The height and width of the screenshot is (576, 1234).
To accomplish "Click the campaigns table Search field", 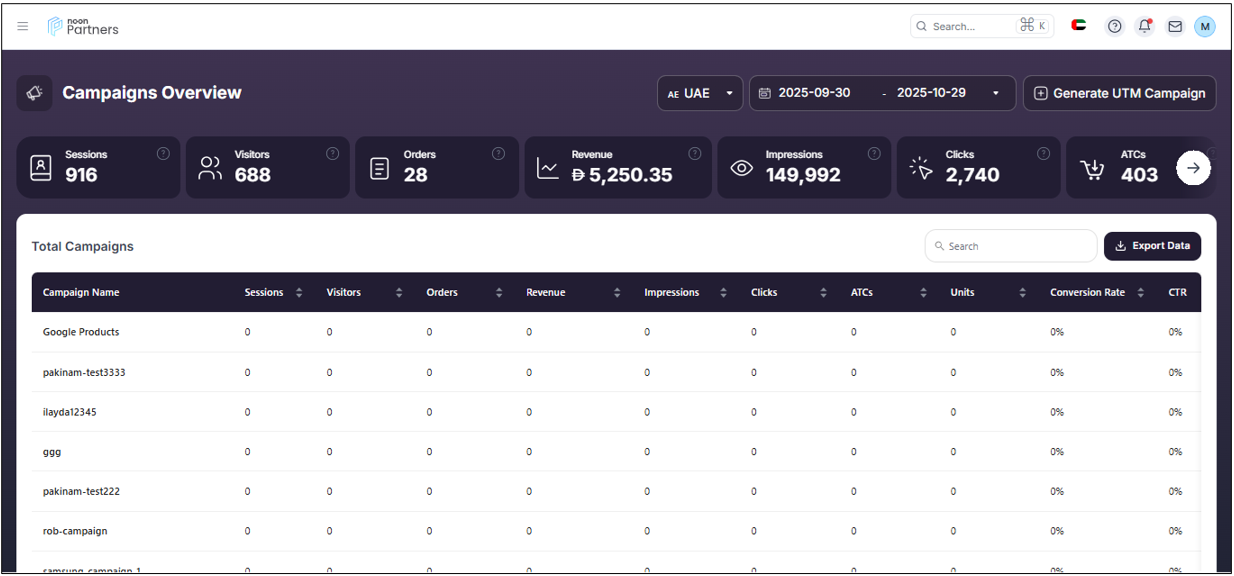I will (1011, 246).
